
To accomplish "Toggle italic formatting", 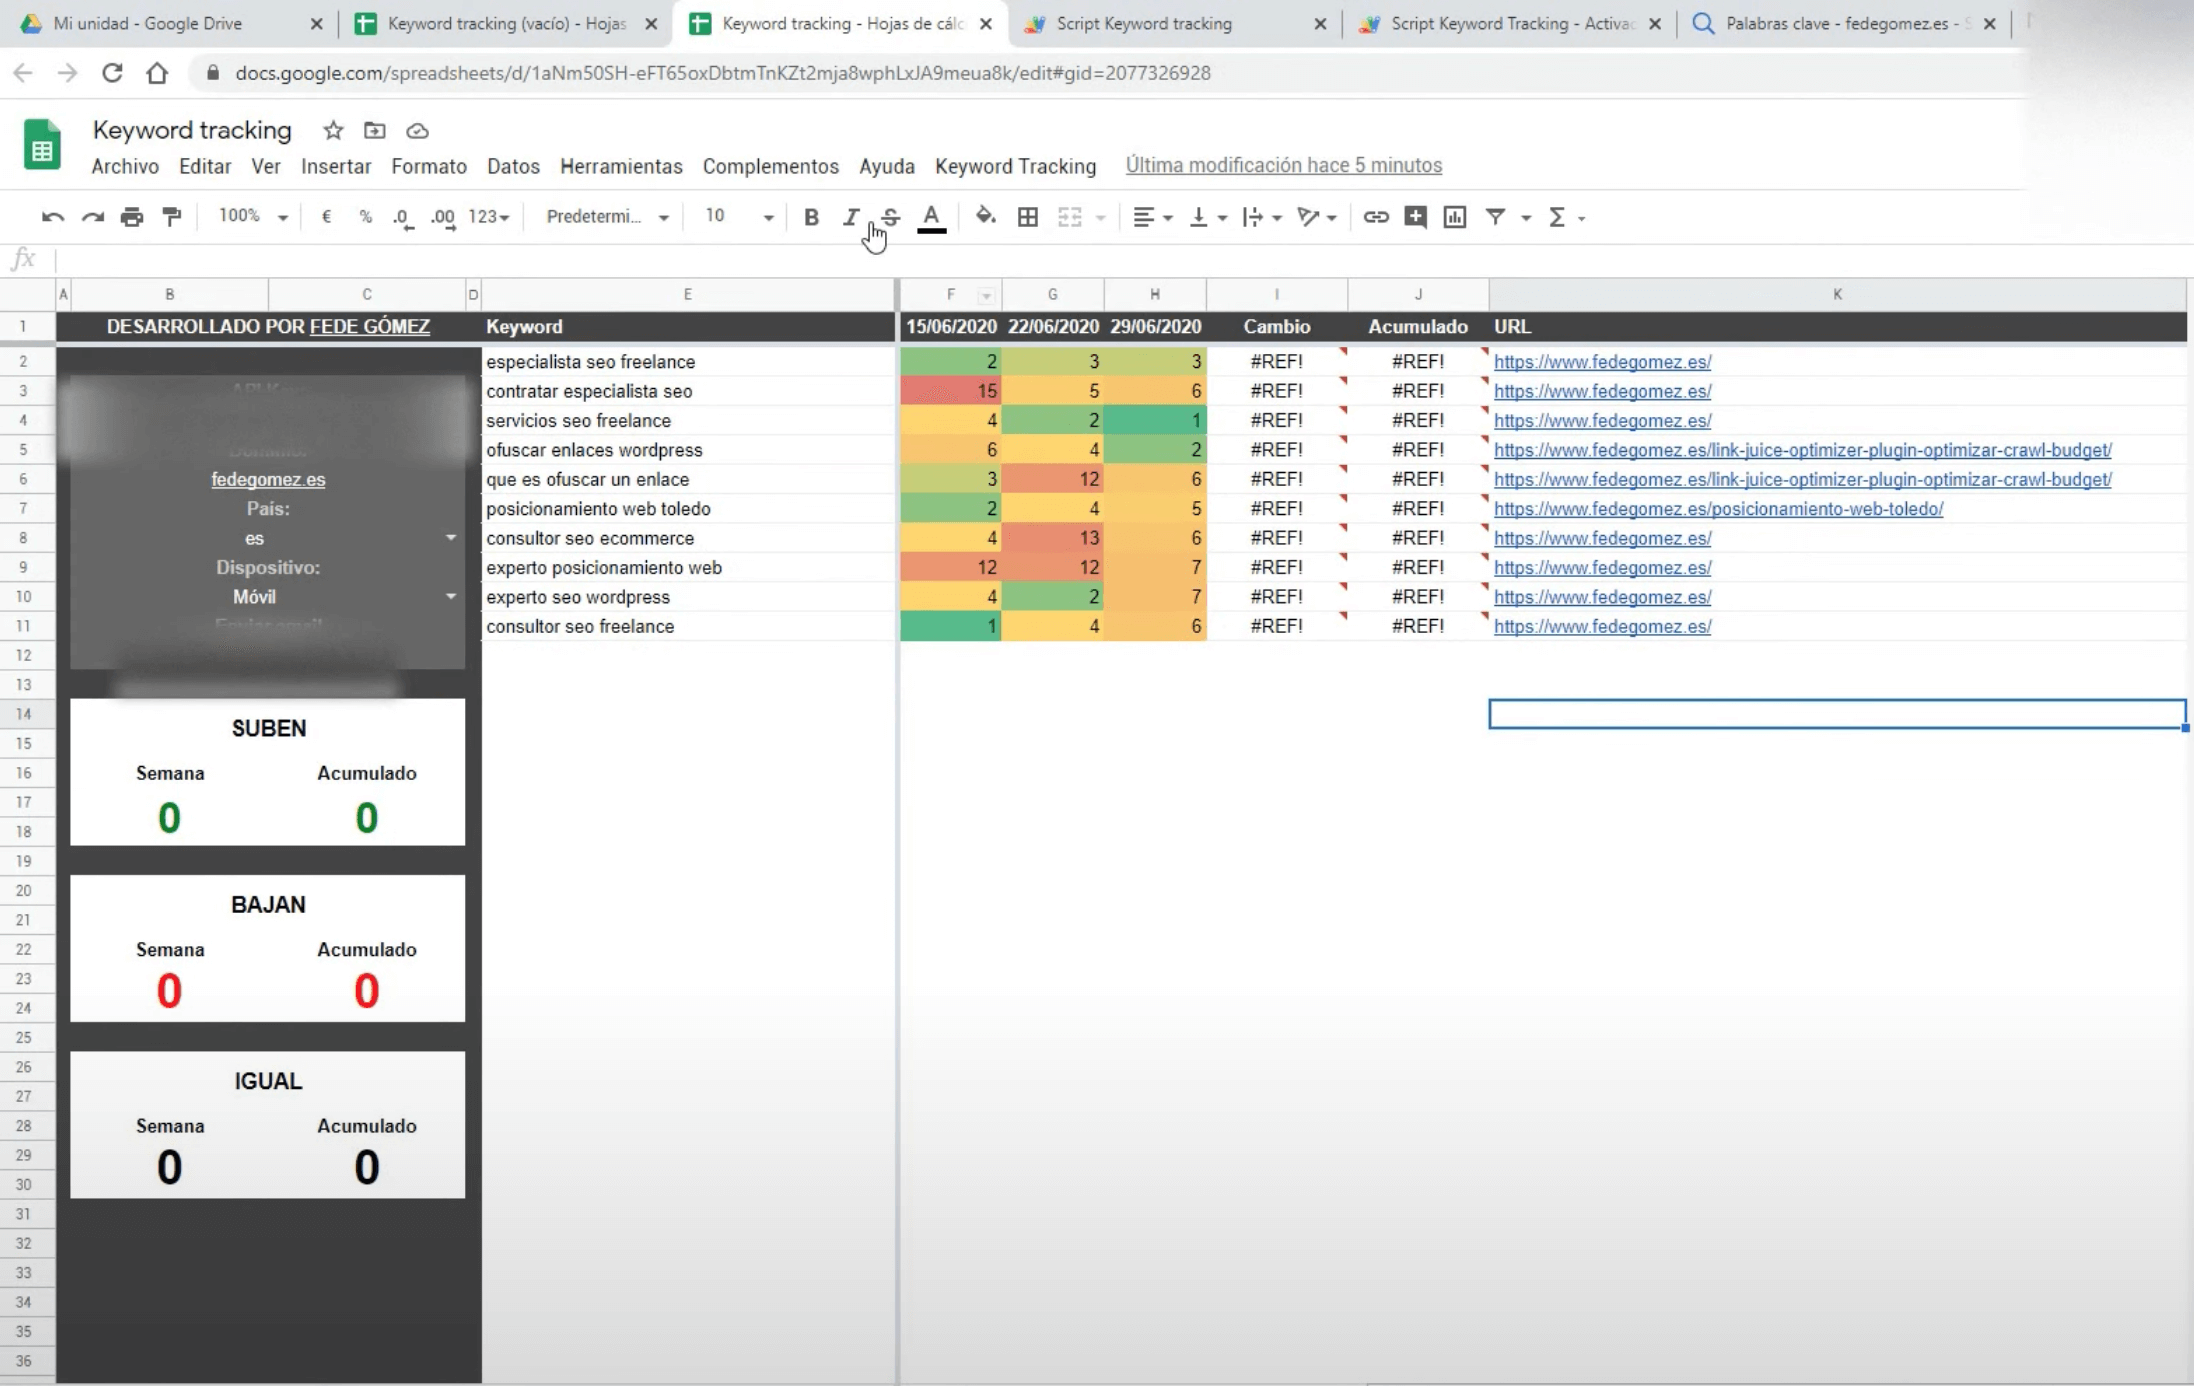I will pos(850,217).
